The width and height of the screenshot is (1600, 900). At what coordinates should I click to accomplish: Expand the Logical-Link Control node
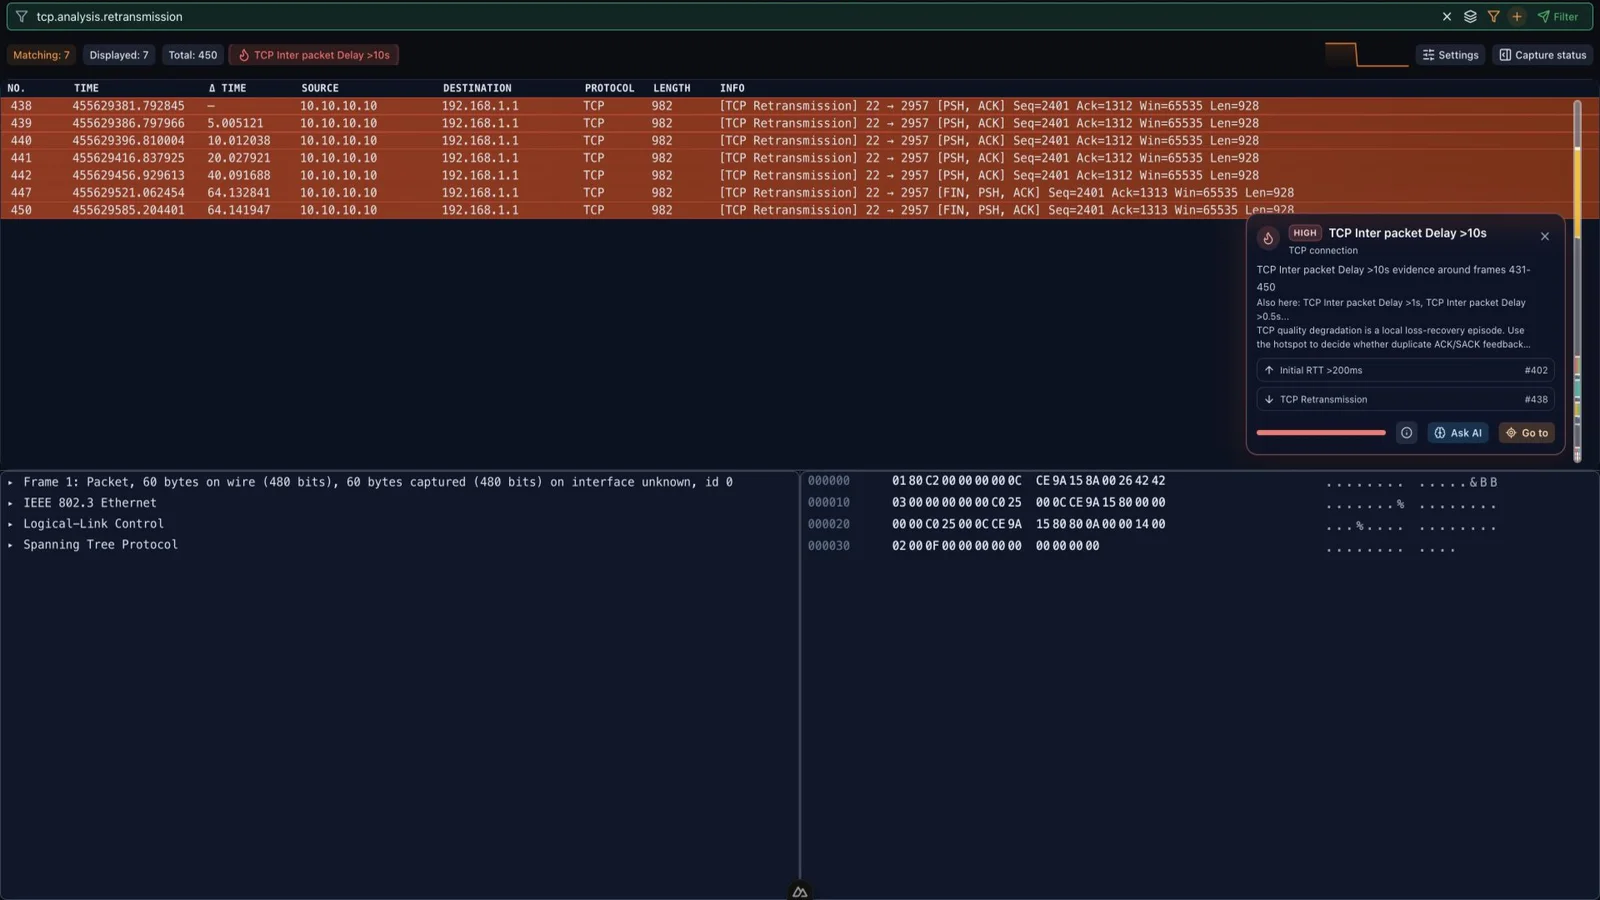point(11,524)
